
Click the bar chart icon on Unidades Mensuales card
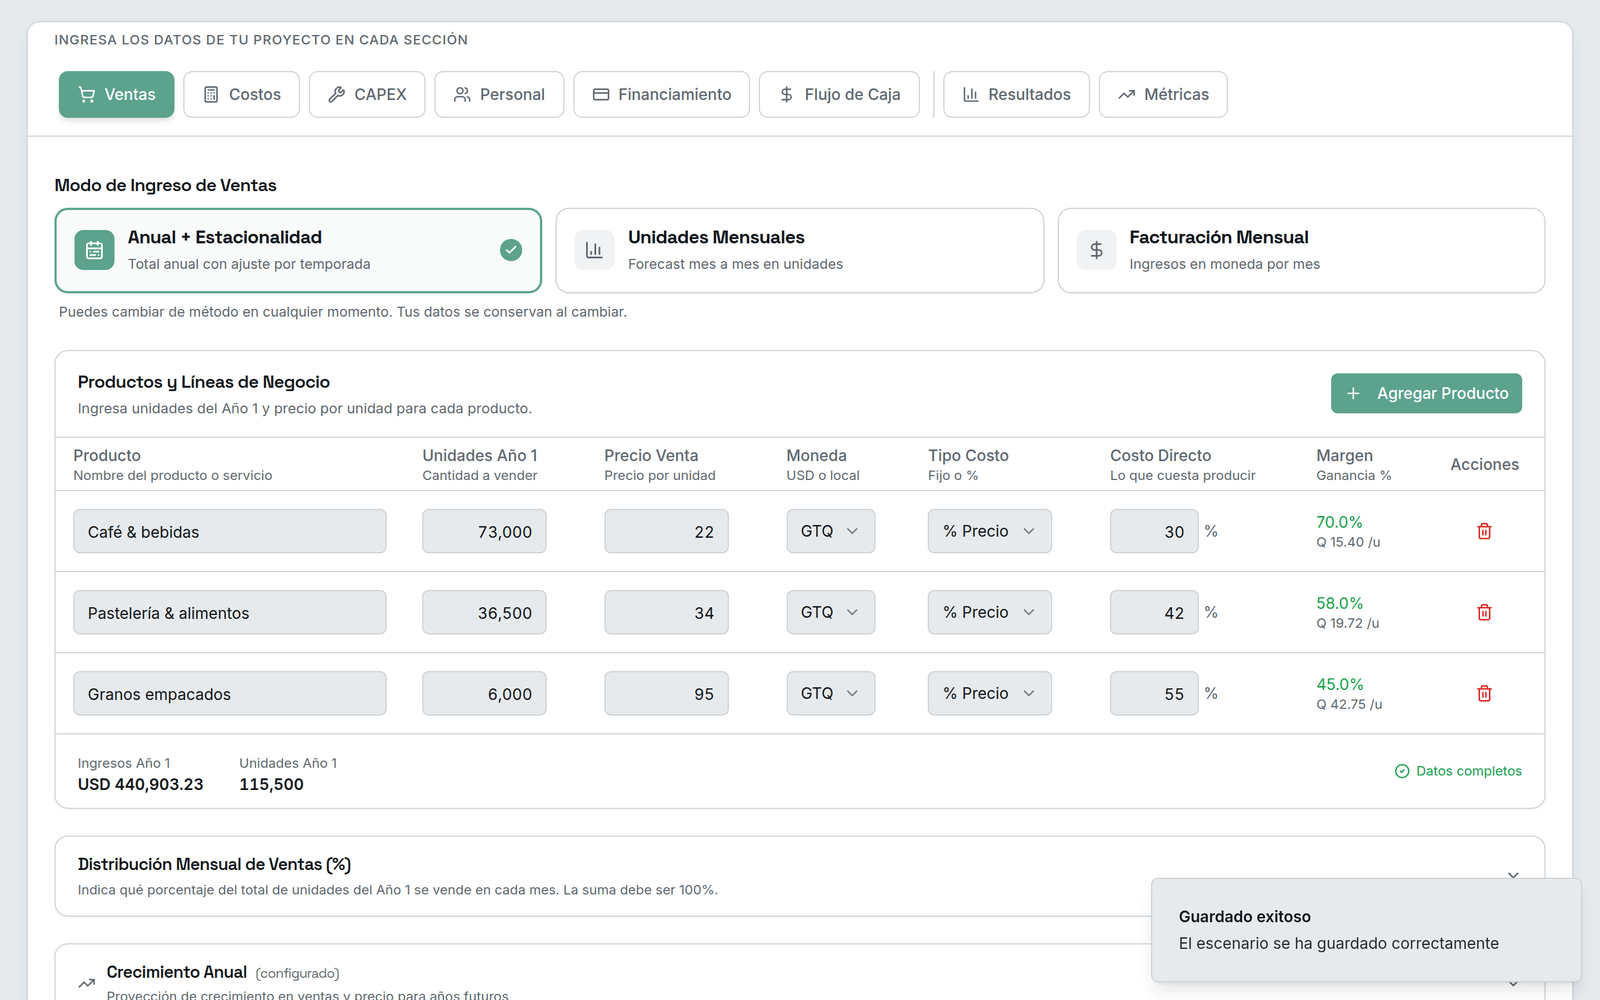tap(594, 250)
